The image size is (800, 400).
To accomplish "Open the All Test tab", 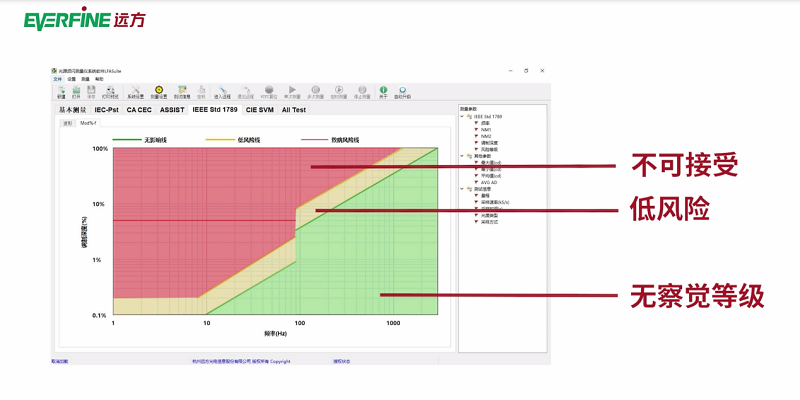I will (294, 110).
